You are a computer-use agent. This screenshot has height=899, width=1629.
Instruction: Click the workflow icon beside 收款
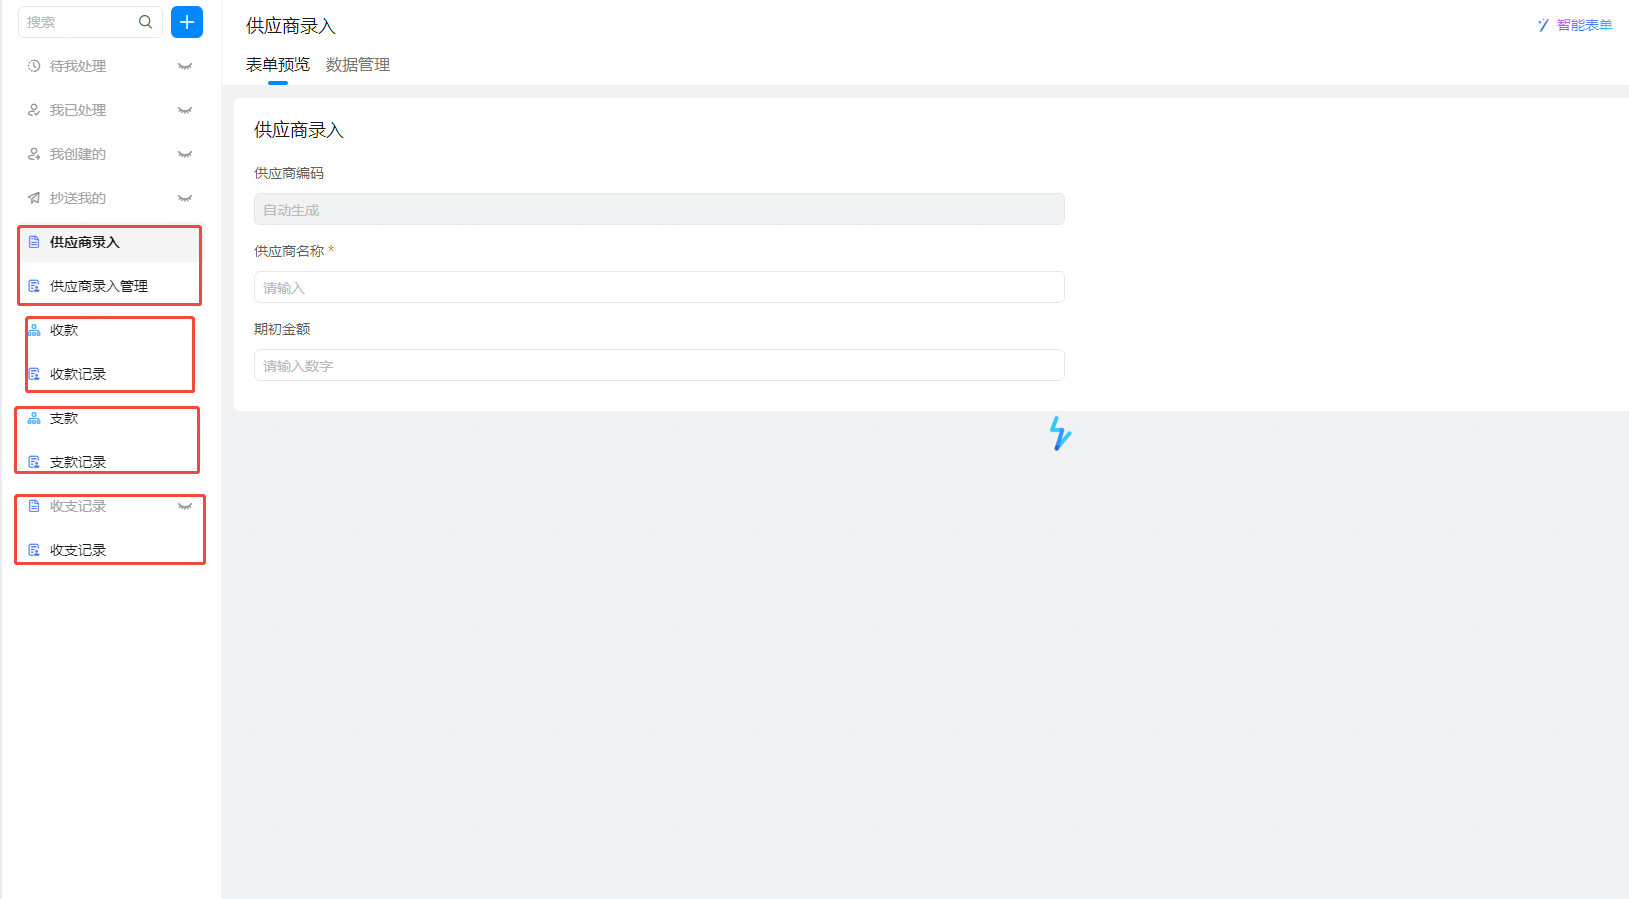[x=34, y=330]
